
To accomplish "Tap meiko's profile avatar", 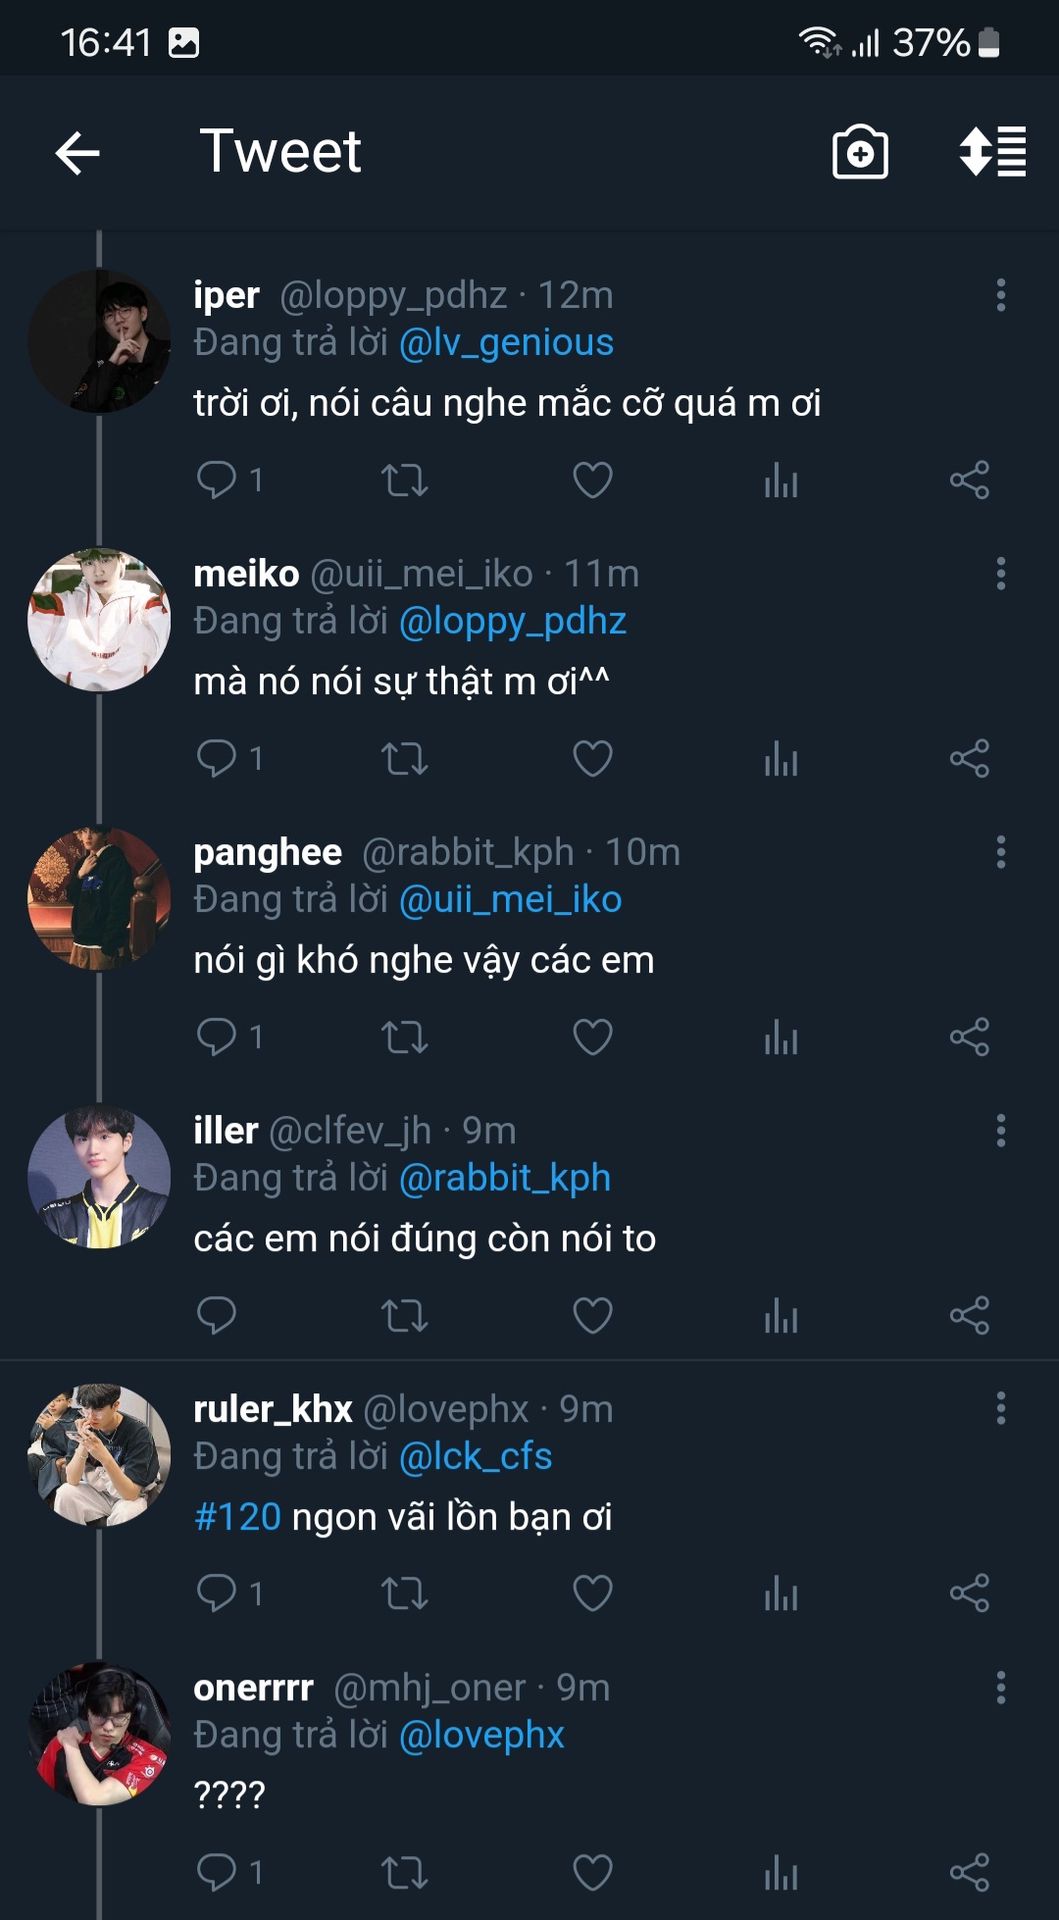I will pos(99,620).
